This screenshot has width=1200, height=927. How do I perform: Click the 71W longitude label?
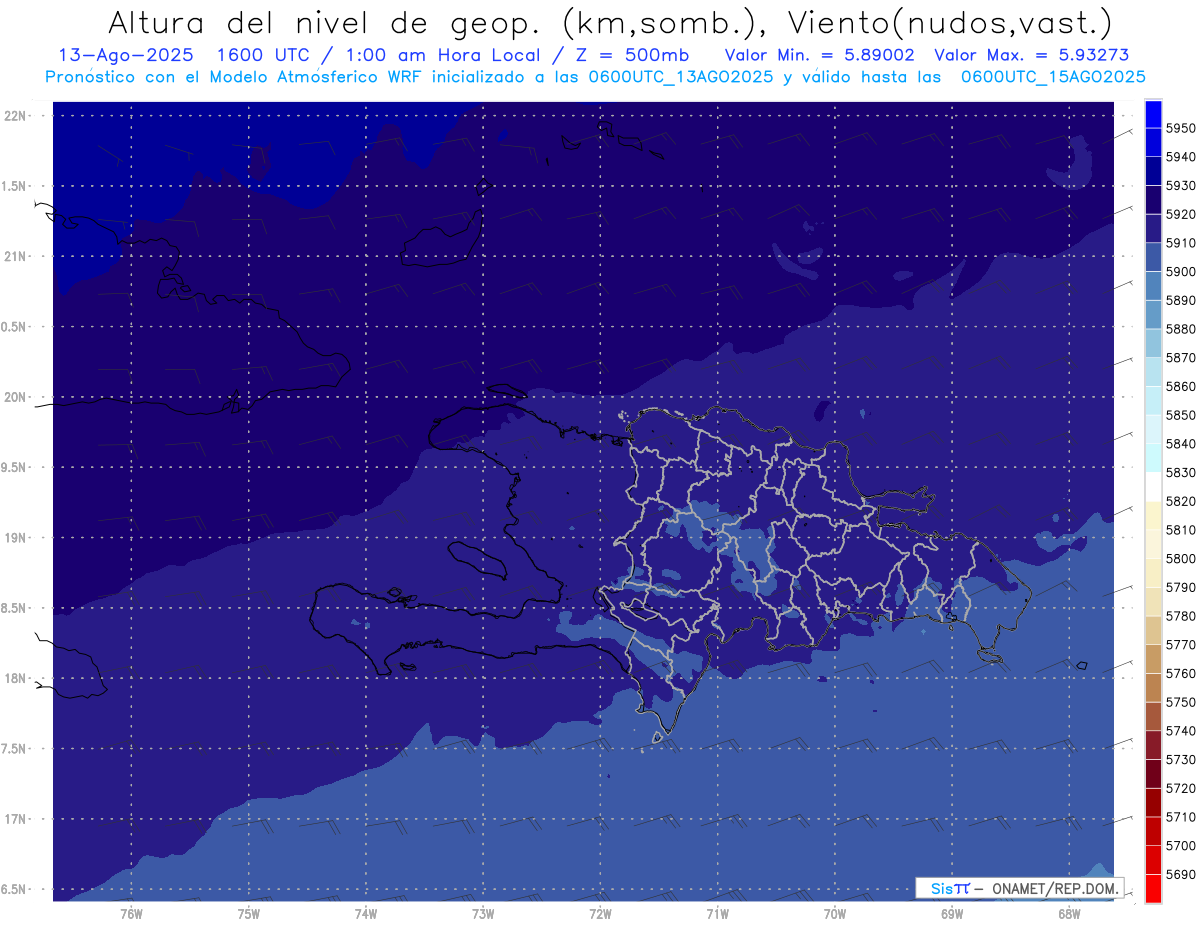717,914
